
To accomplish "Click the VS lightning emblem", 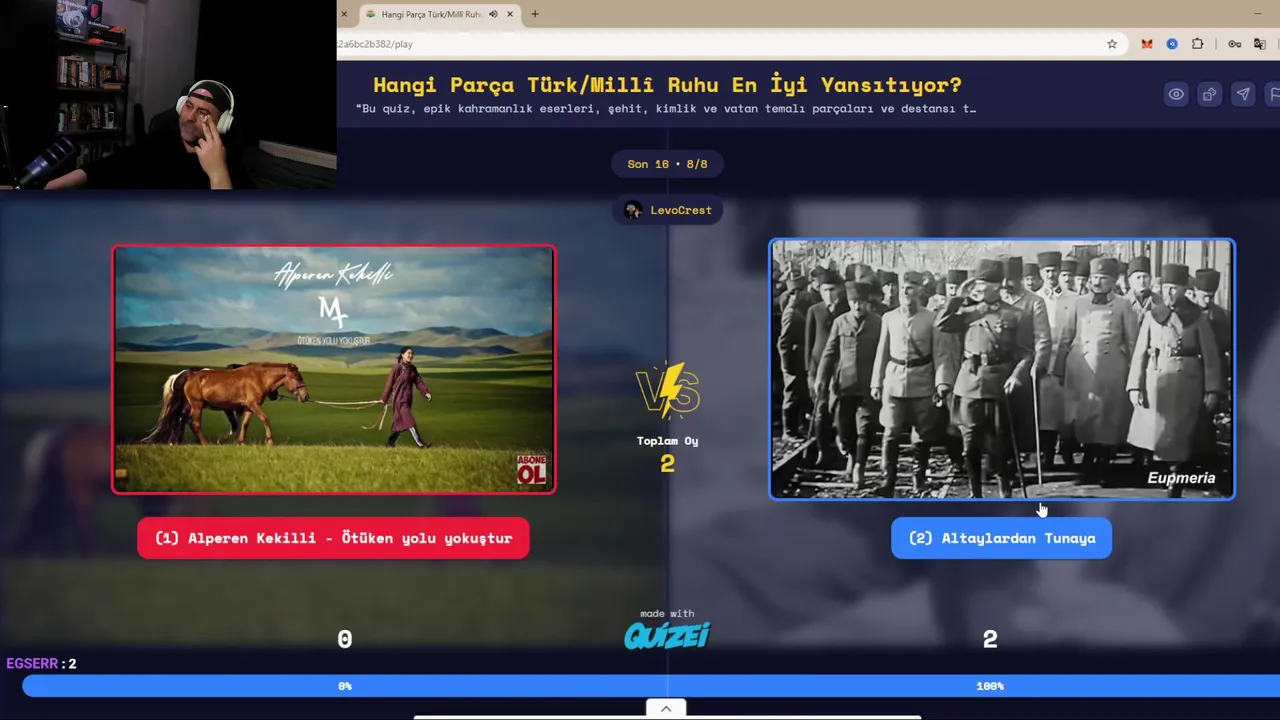I will click(667, 390).
